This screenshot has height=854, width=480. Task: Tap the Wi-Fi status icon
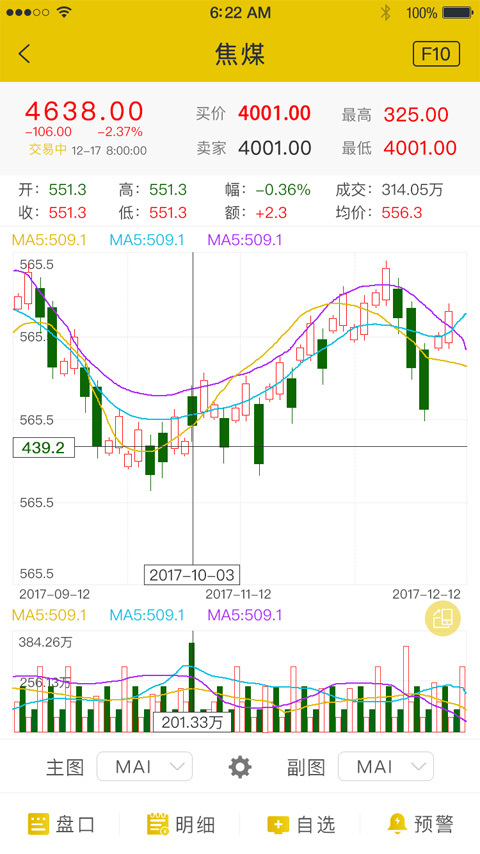(x=64, y=12)
